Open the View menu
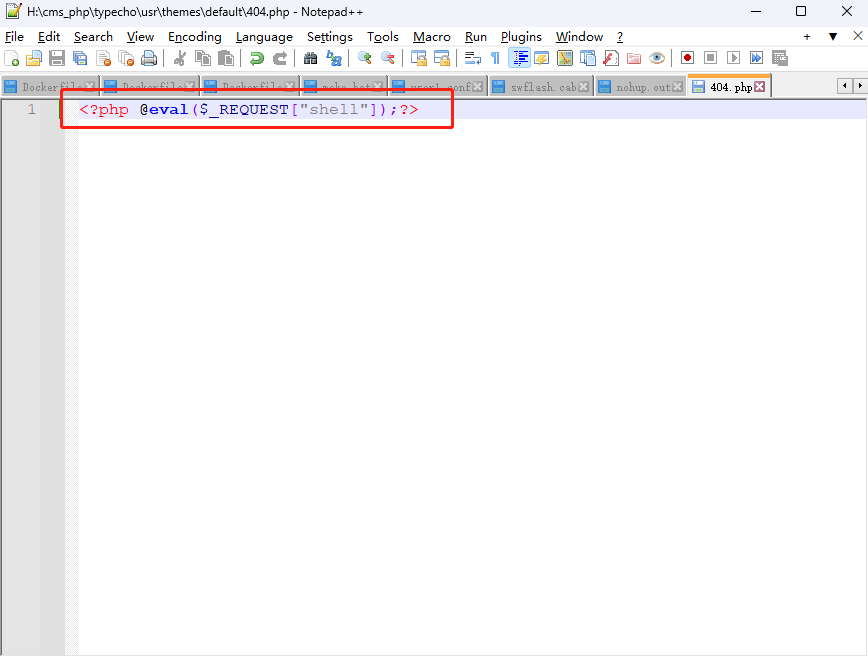Viewport: 868px width, 657px height. point(140,37)
